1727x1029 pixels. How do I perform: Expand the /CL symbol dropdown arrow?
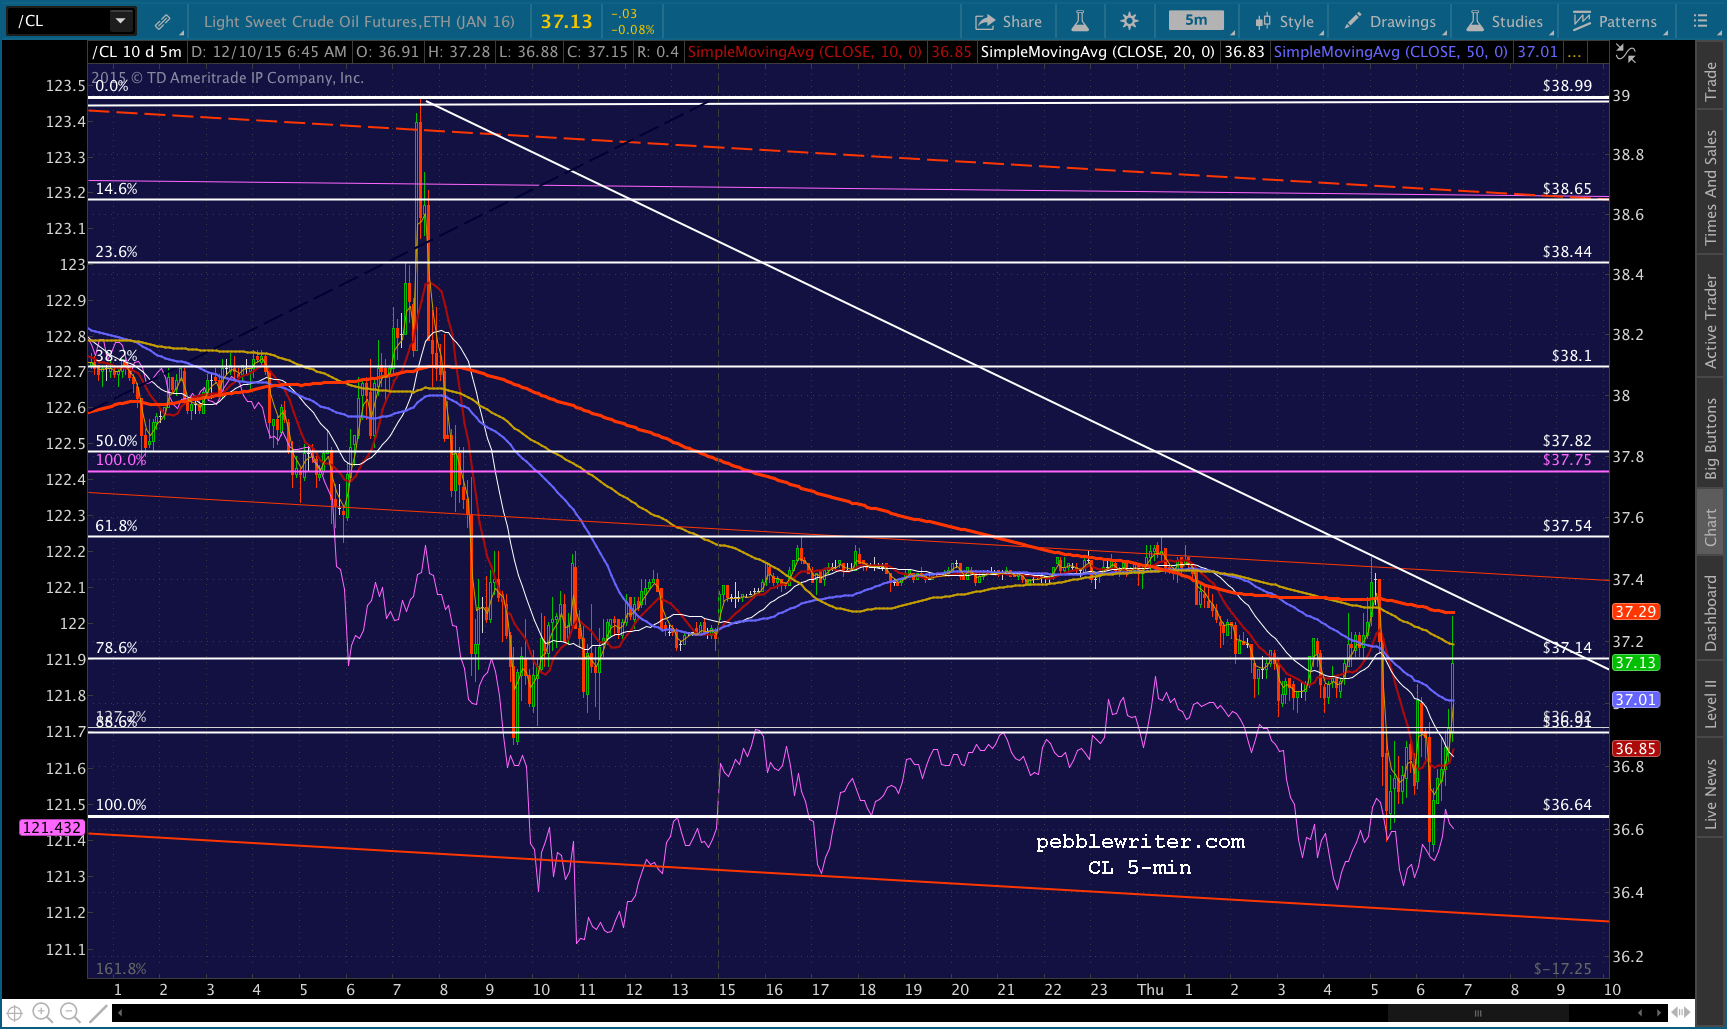(121, 21)
